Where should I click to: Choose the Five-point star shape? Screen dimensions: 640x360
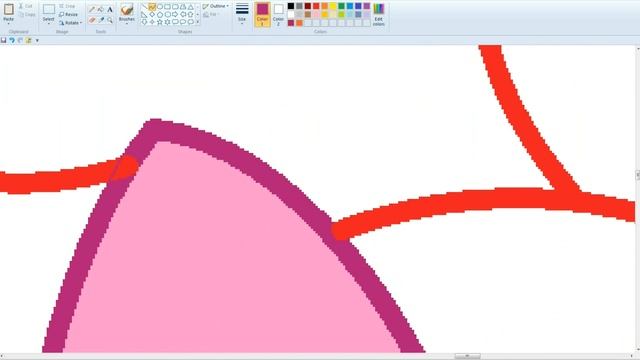160,22
